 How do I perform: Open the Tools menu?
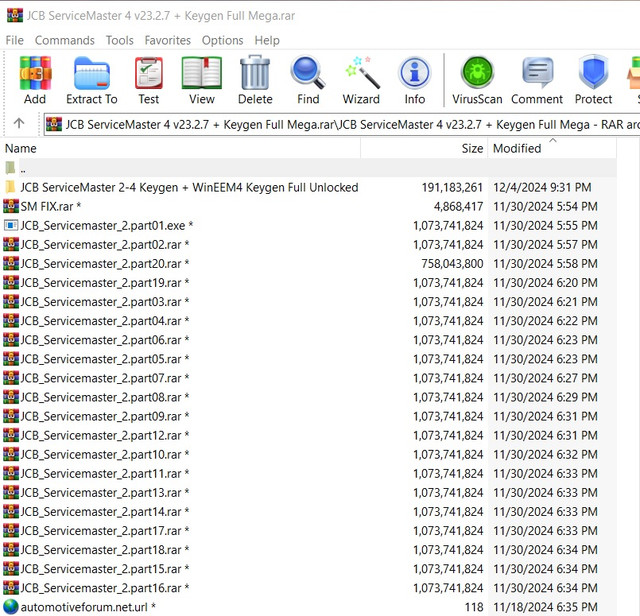pos(120,40)
